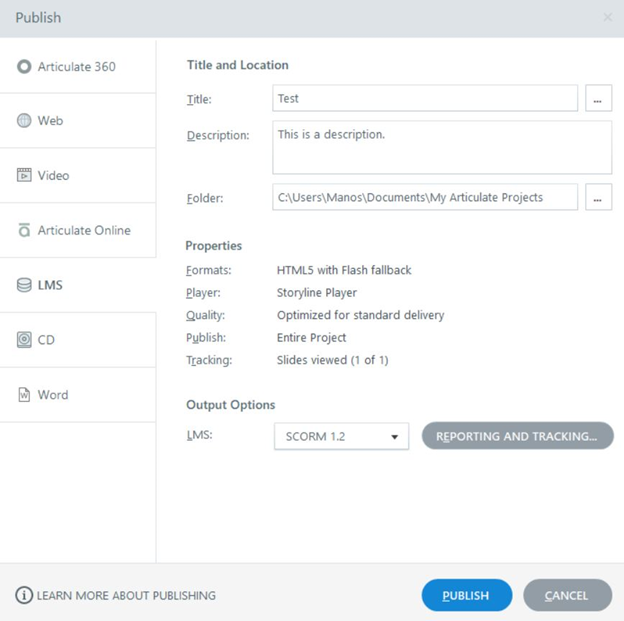Click the Folder path field
The image size is (624, 621).
coord(425,197)
